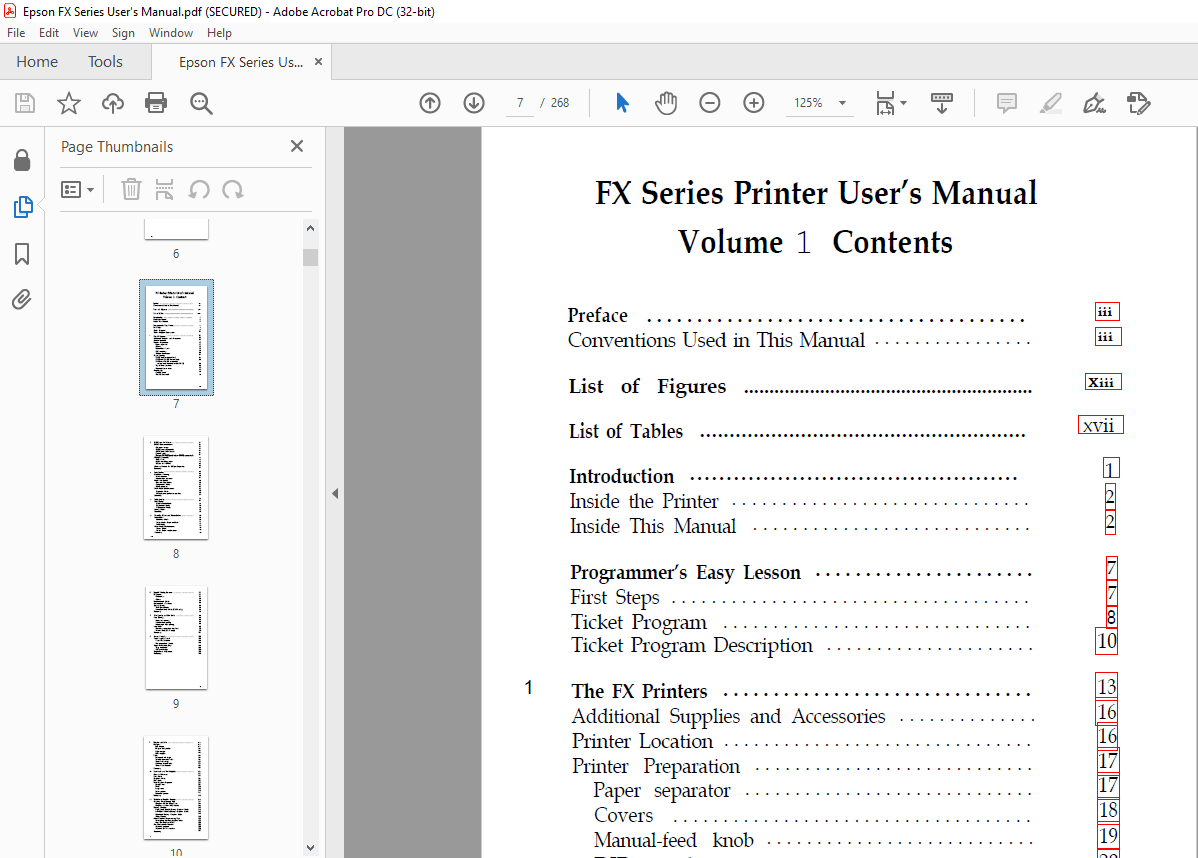Add document to starred favorites
Screen dimensions: 1198x858
click(x=69, y=103)
